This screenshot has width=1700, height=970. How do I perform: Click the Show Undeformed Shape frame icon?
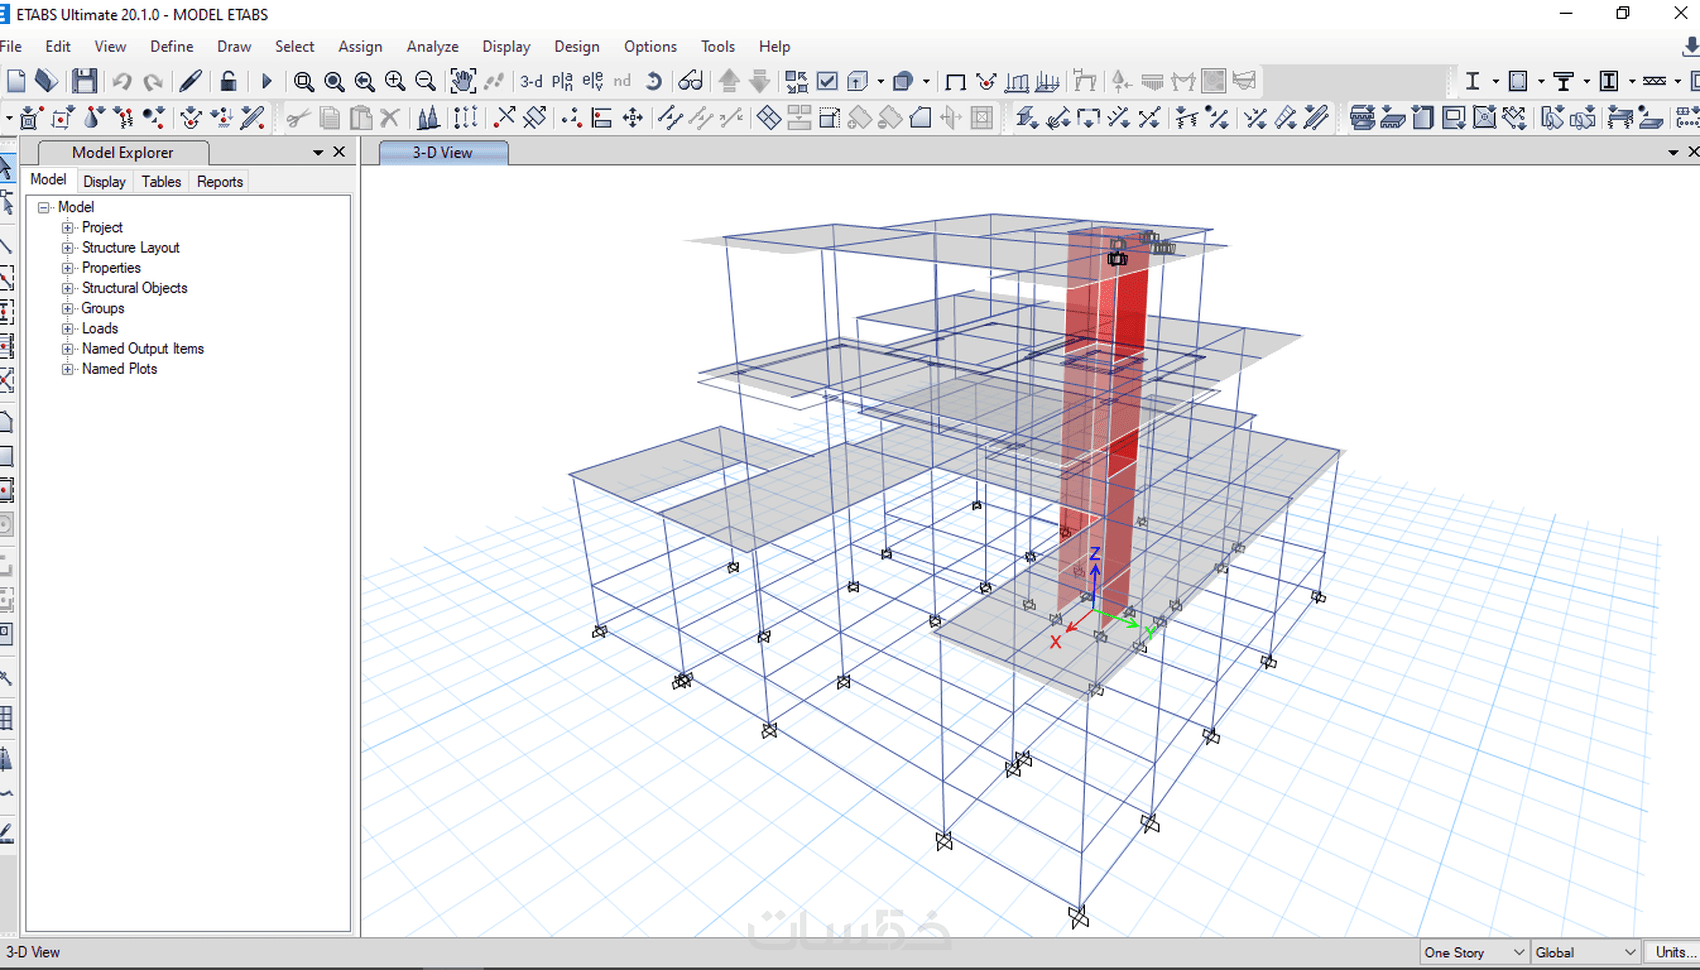(x=955, y=82)
